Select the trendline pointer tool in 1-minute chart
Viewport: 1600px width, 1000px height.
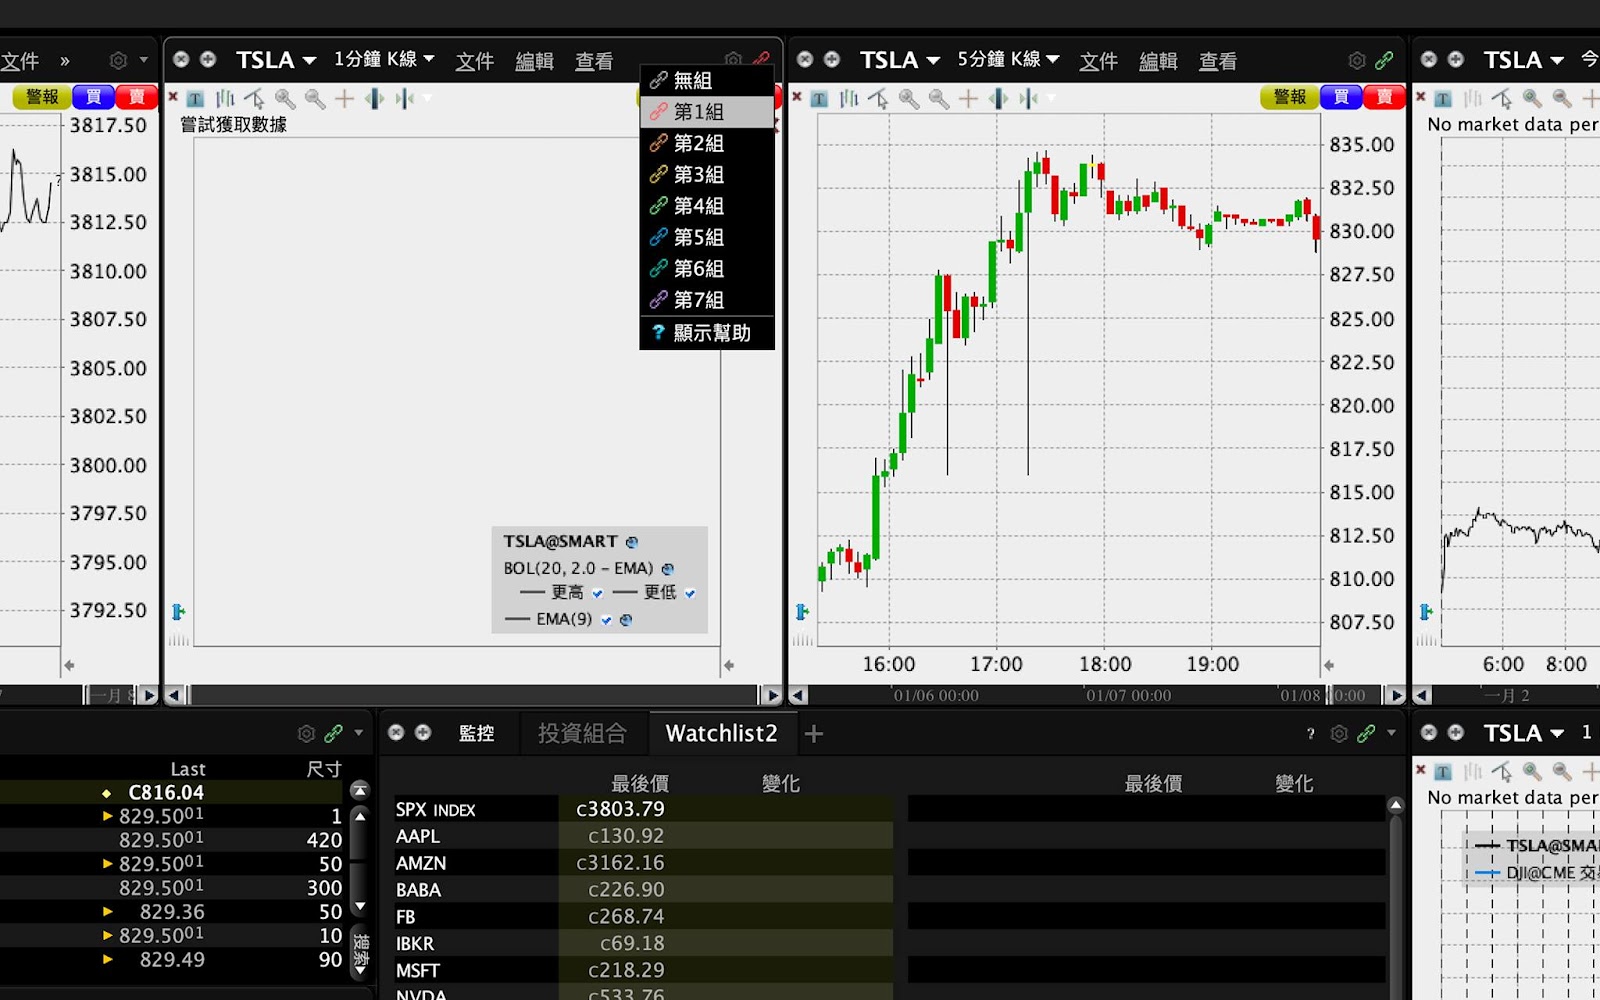click(255, 98)
